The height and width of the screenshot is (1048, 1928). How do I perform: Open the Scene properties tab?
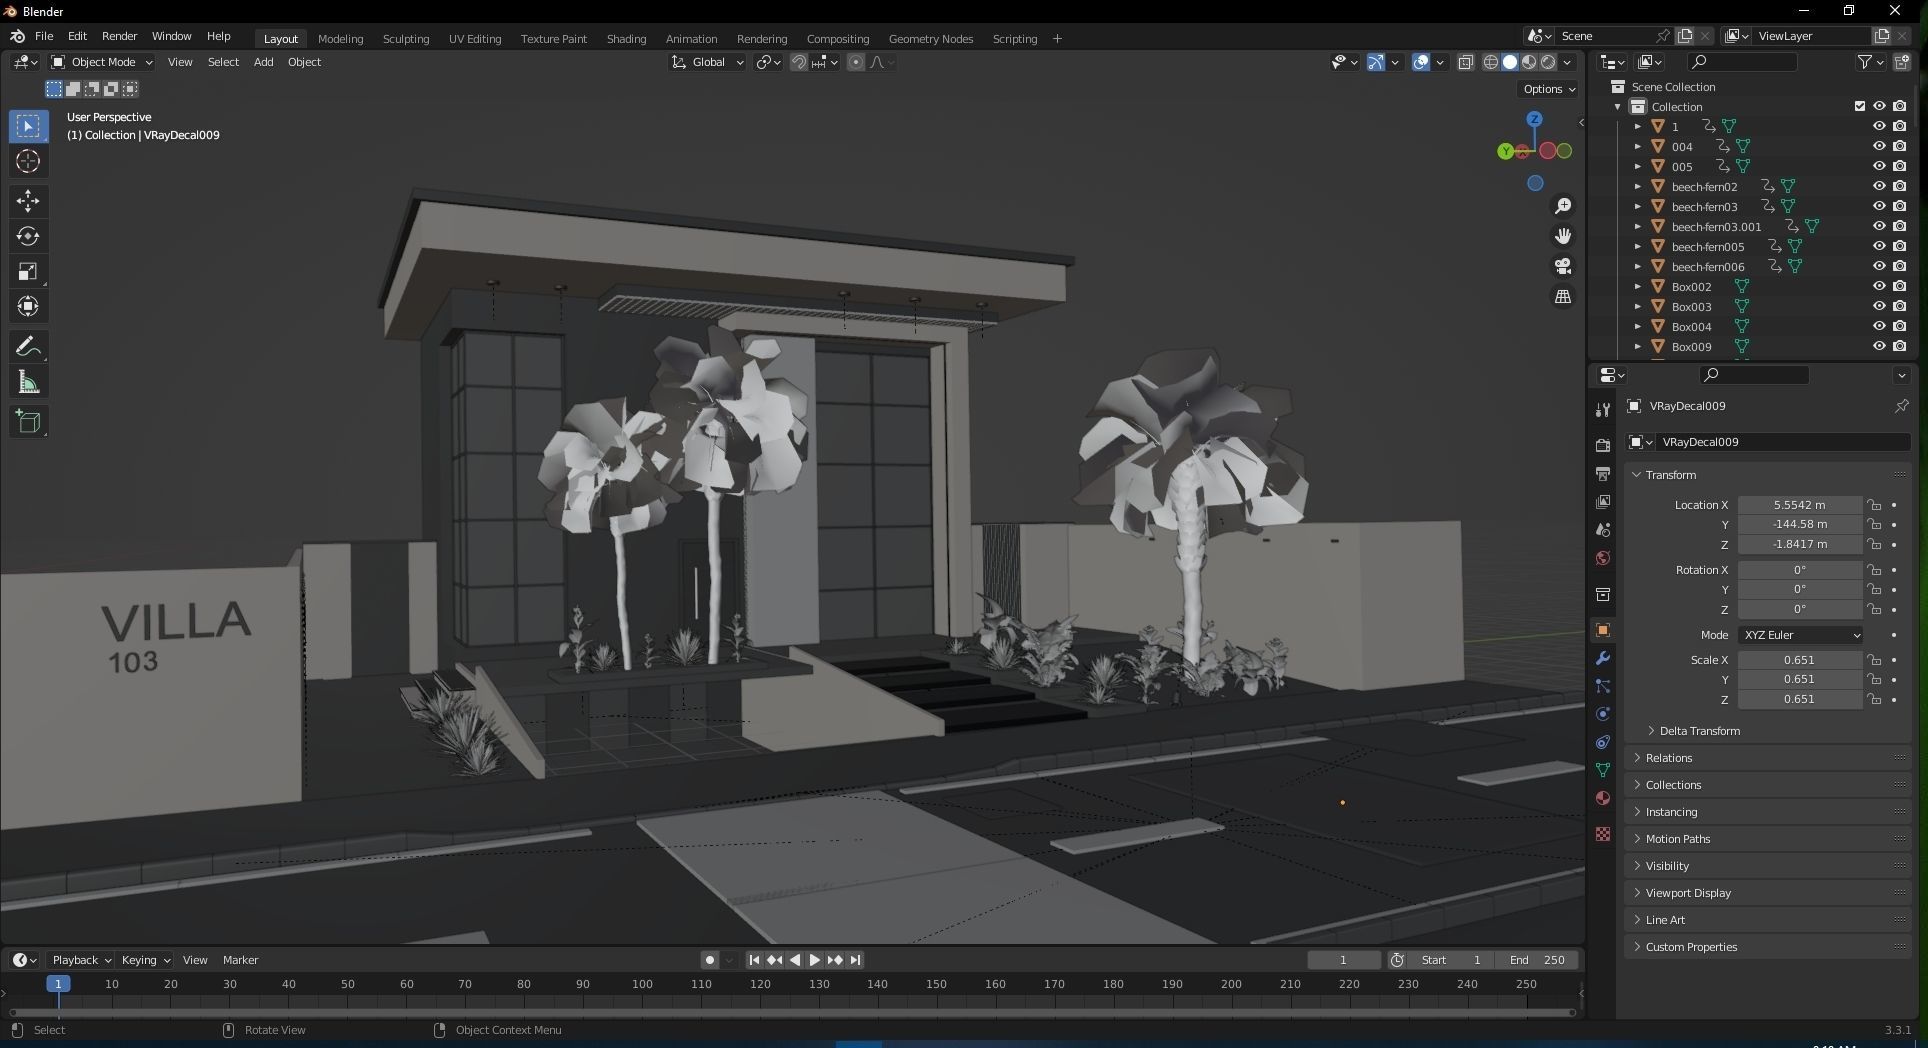click(1603, 529)
